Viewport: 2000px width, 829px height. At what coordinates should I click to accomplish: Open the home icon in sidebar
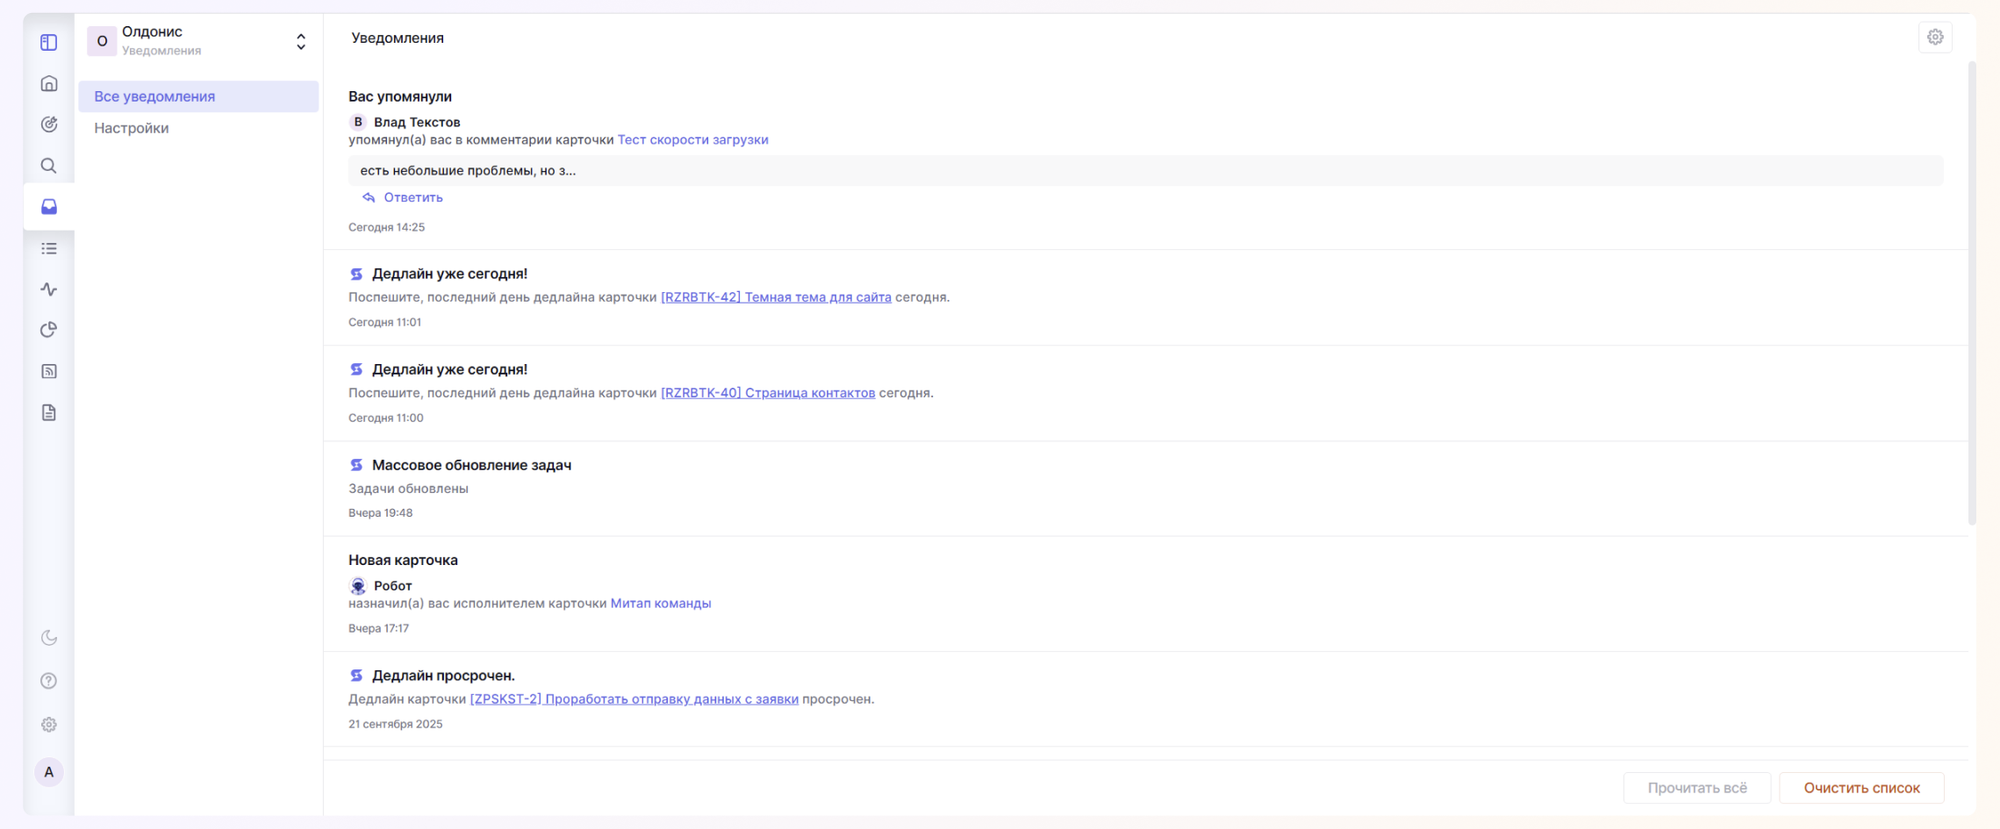click(48, 84)
